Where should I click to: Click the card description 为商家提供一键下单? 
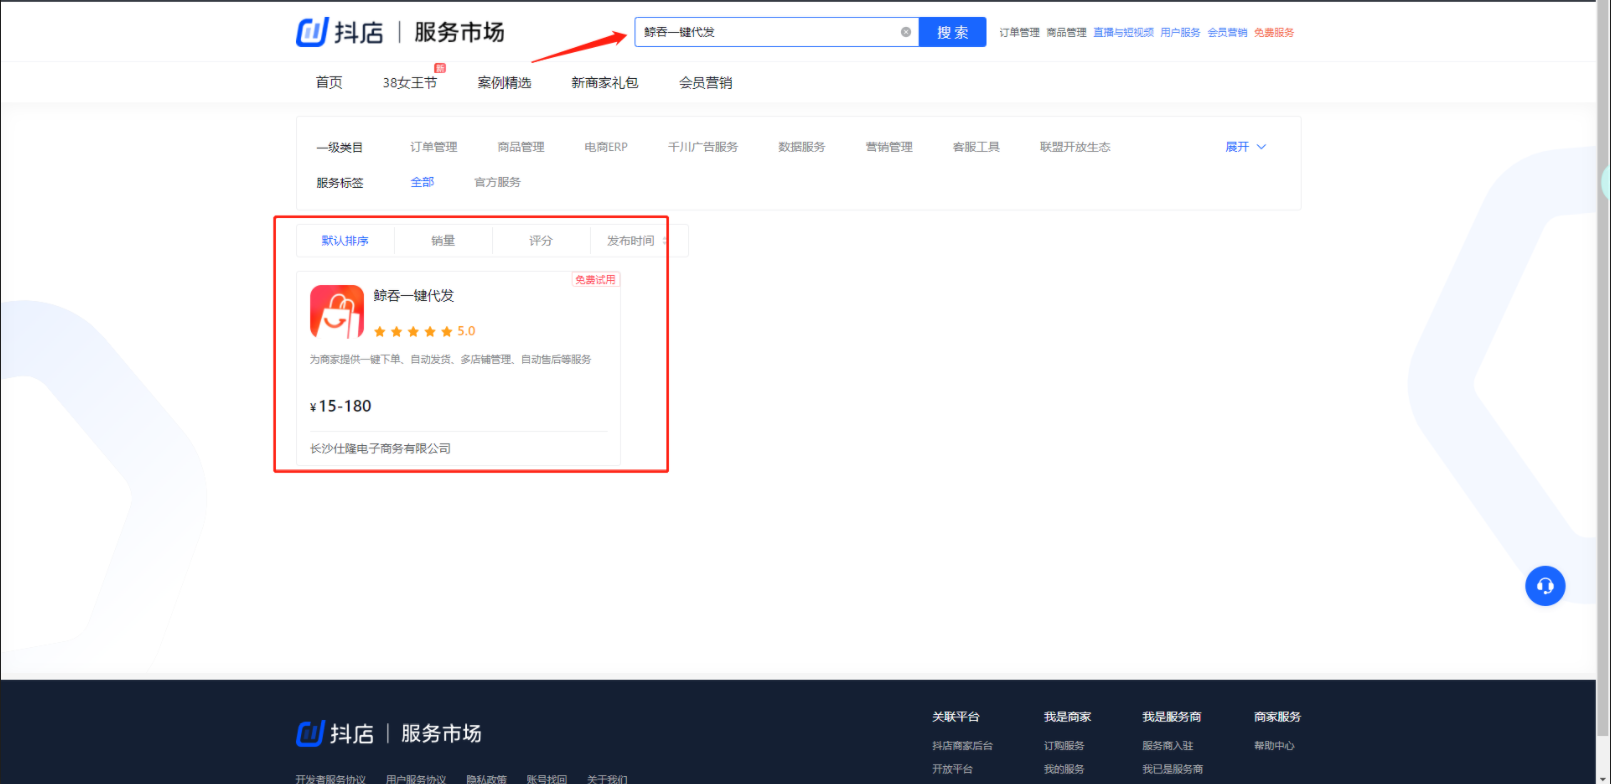pyautogui.click(x=450, y=359)
